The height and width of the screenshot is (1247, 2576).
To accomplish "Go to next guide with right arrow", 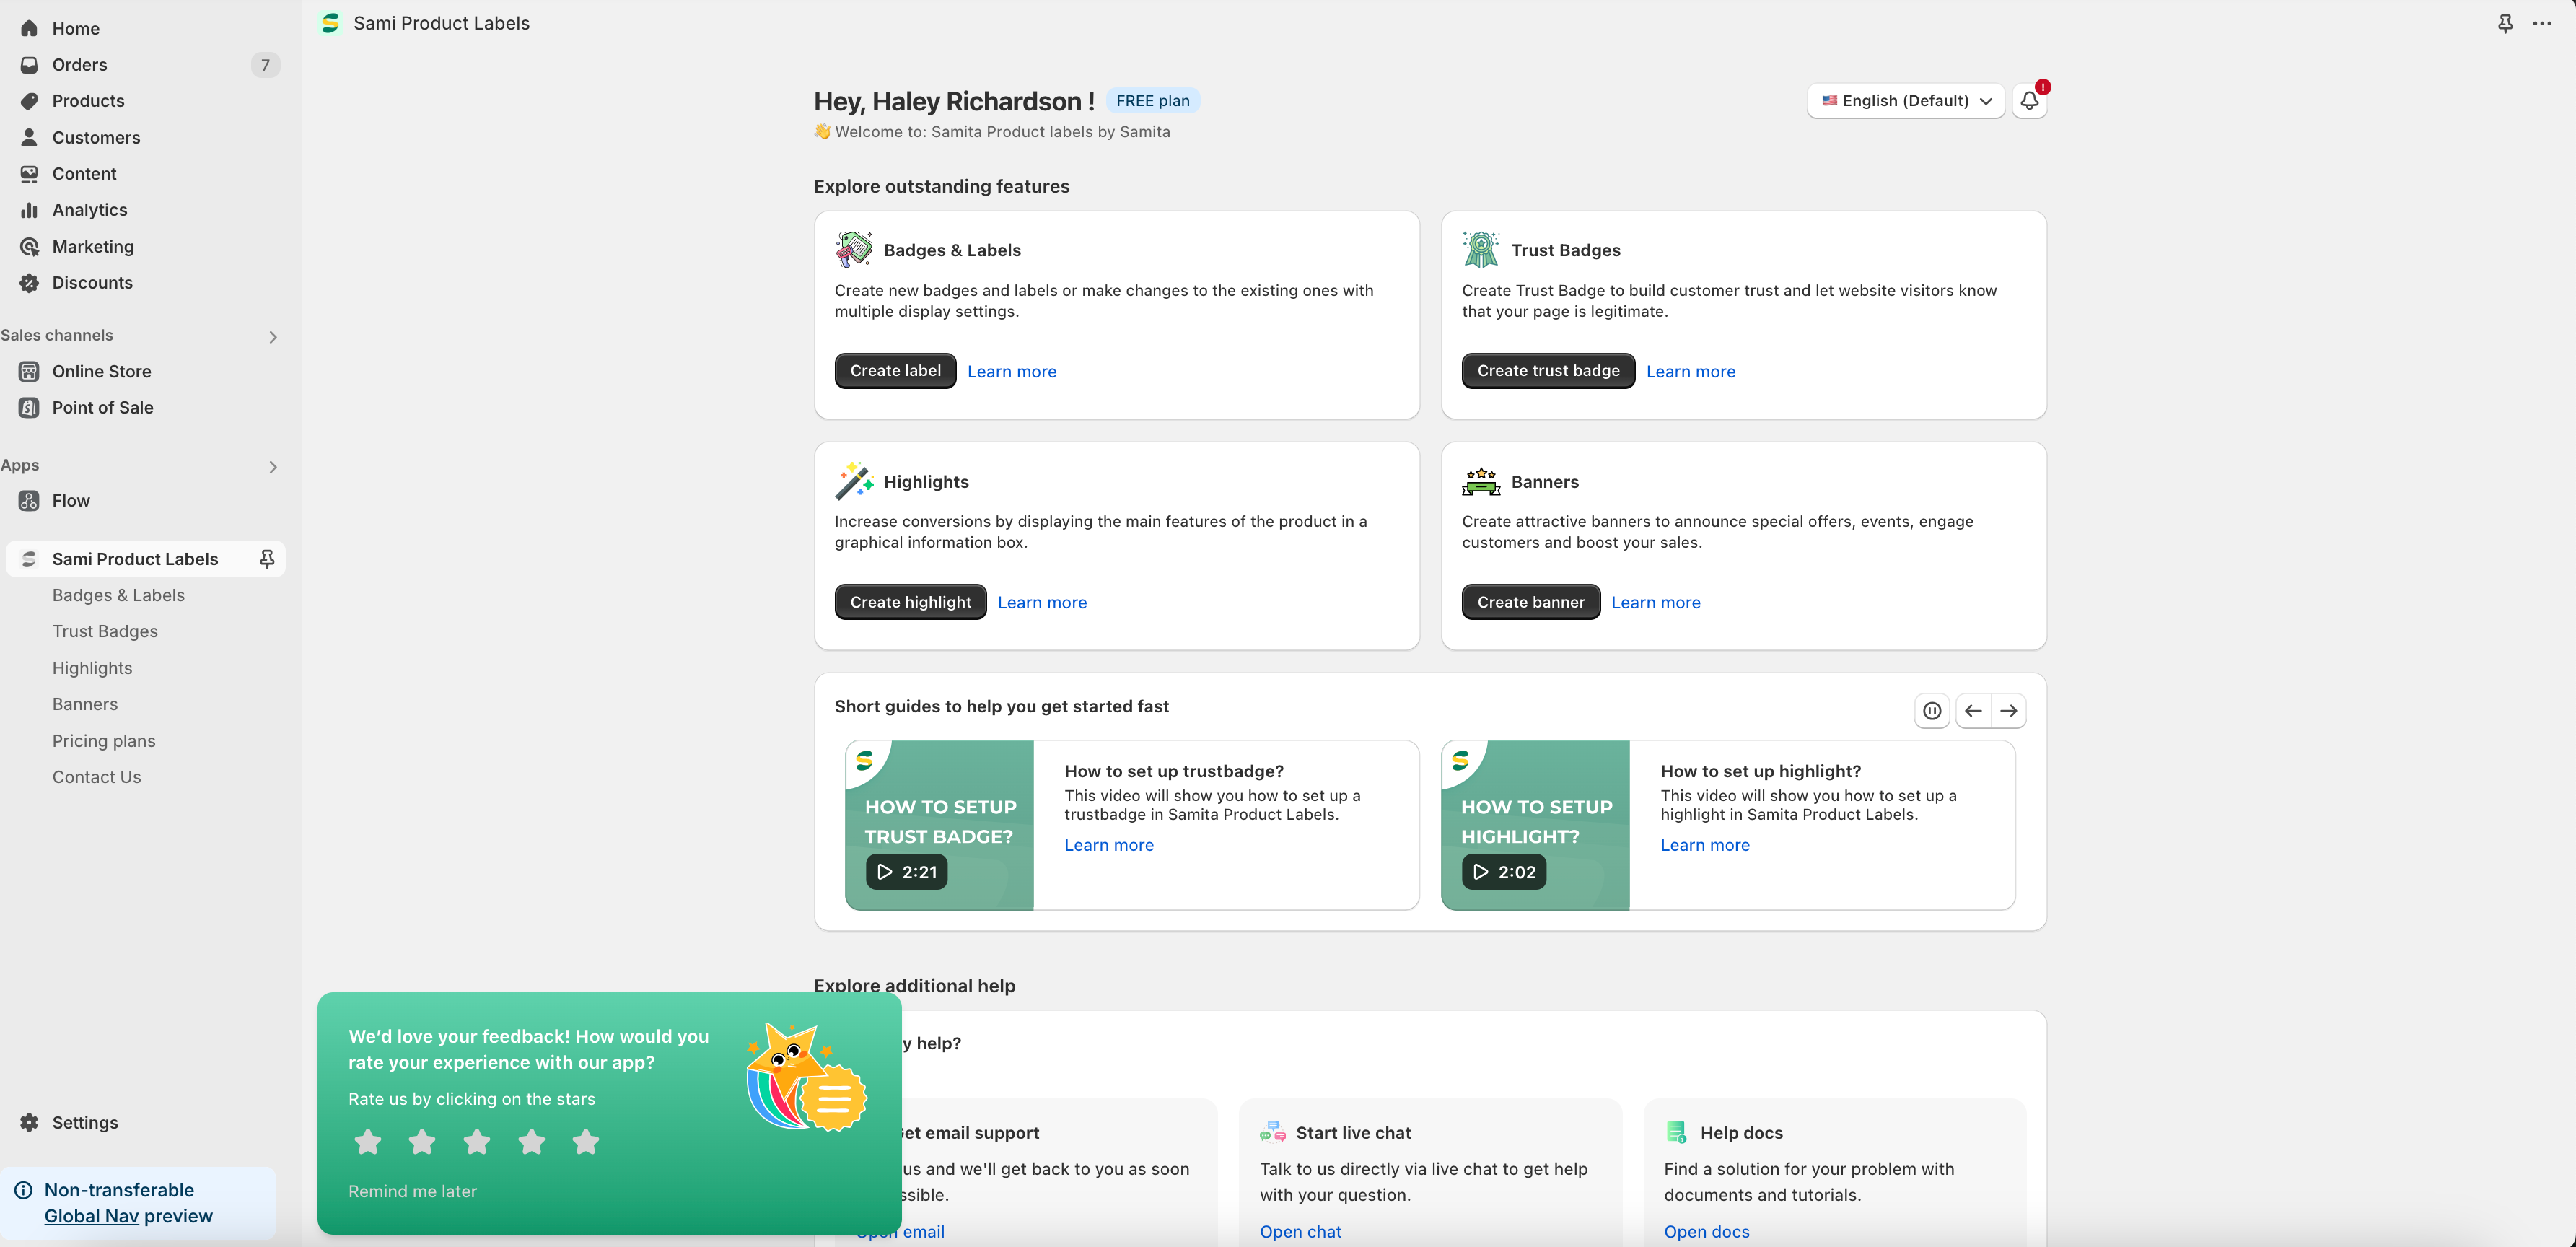I will pos(2009,711).
